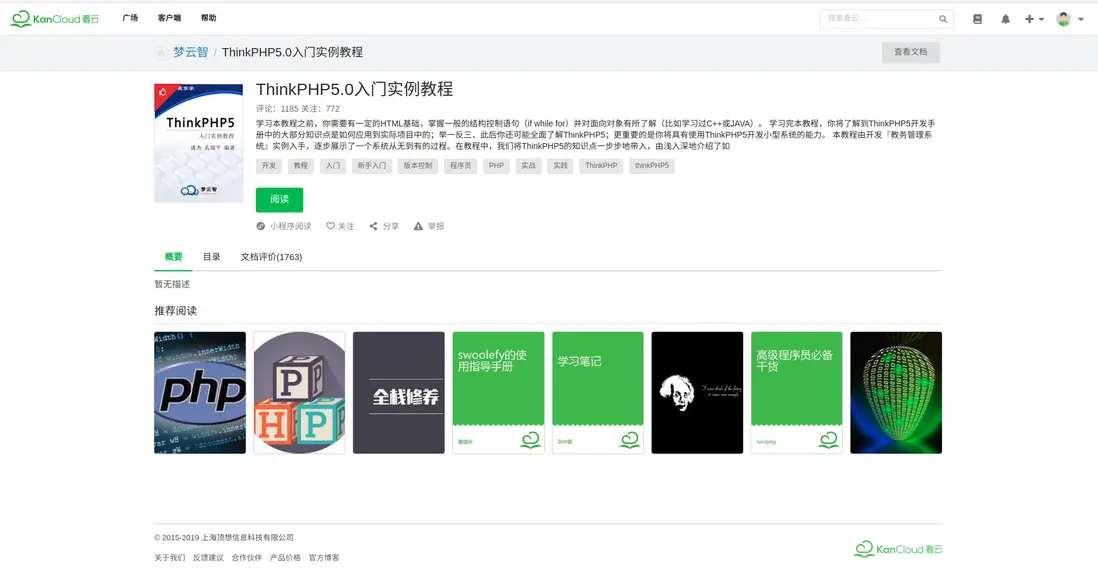Click the 梦云智 breadcrumb link
Viewport: 1098px width, 586px height.
[190, 53]
